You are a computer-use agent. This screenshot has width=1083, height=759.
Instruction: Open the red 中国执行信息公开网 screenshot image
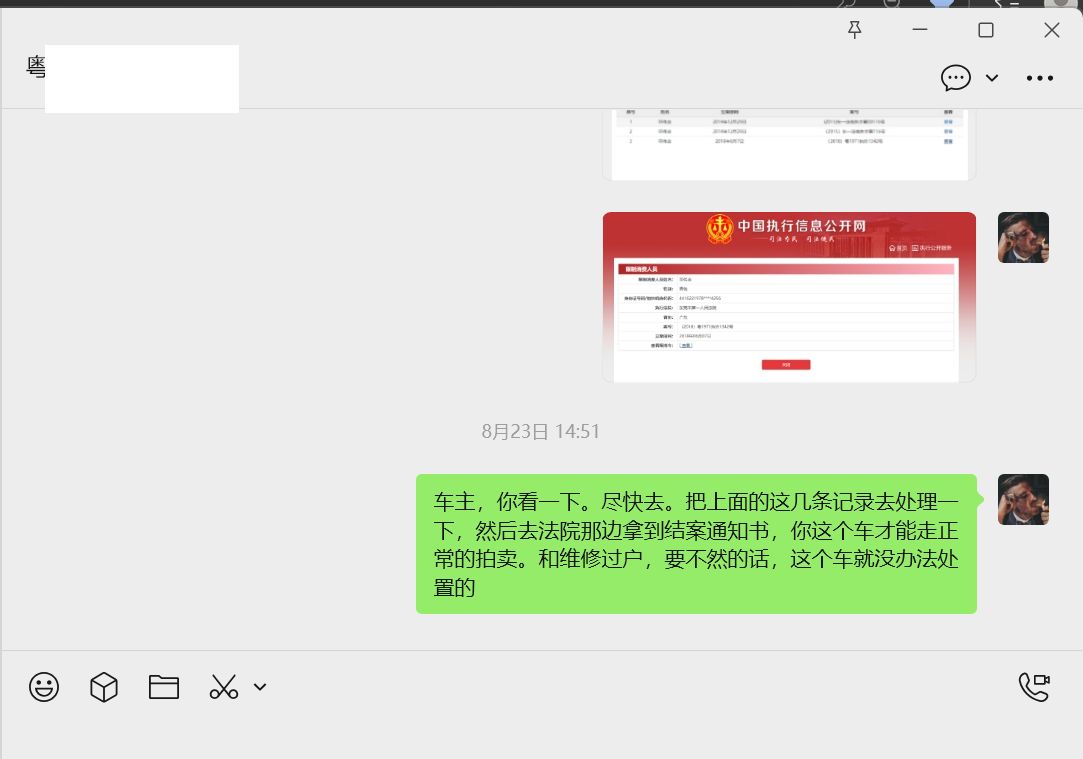coord(788,297)
